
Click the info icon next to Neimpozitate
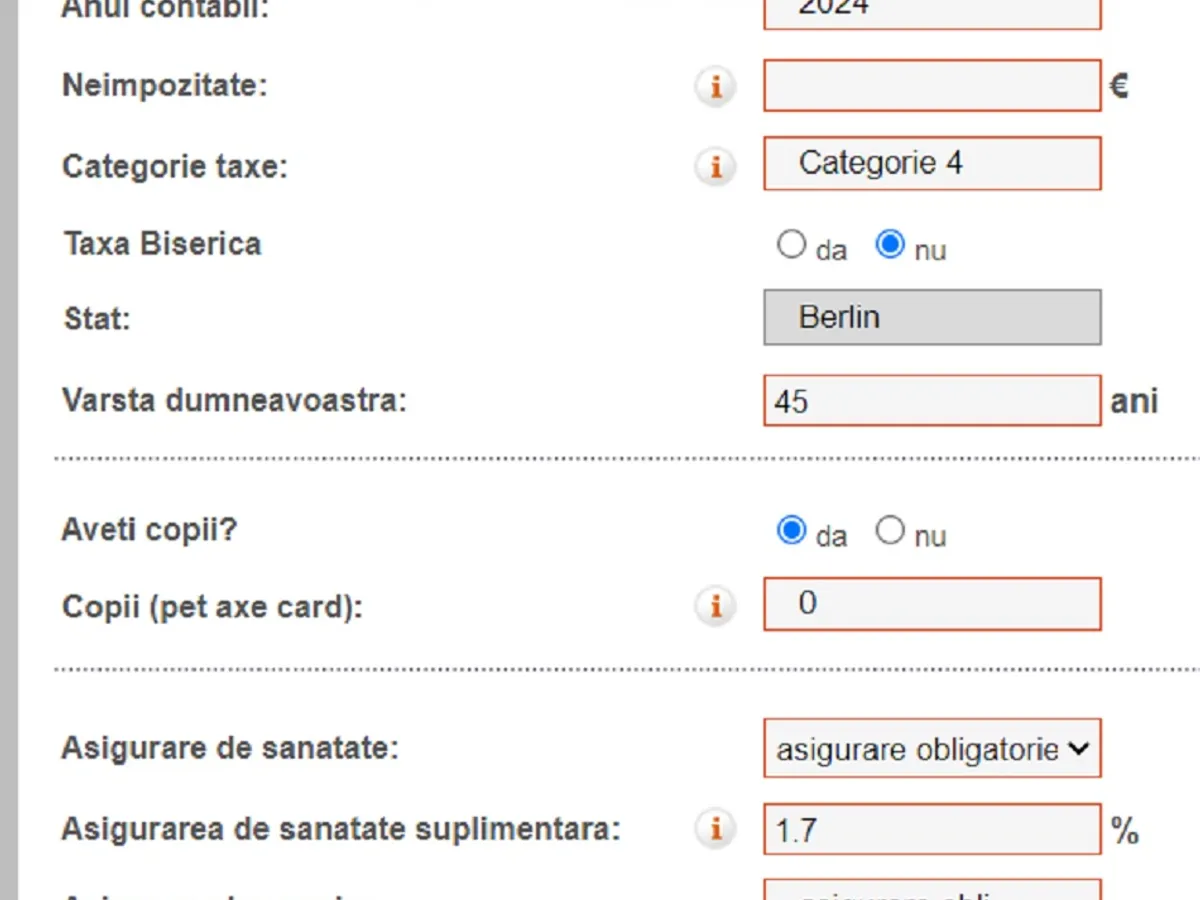(715, 87)
